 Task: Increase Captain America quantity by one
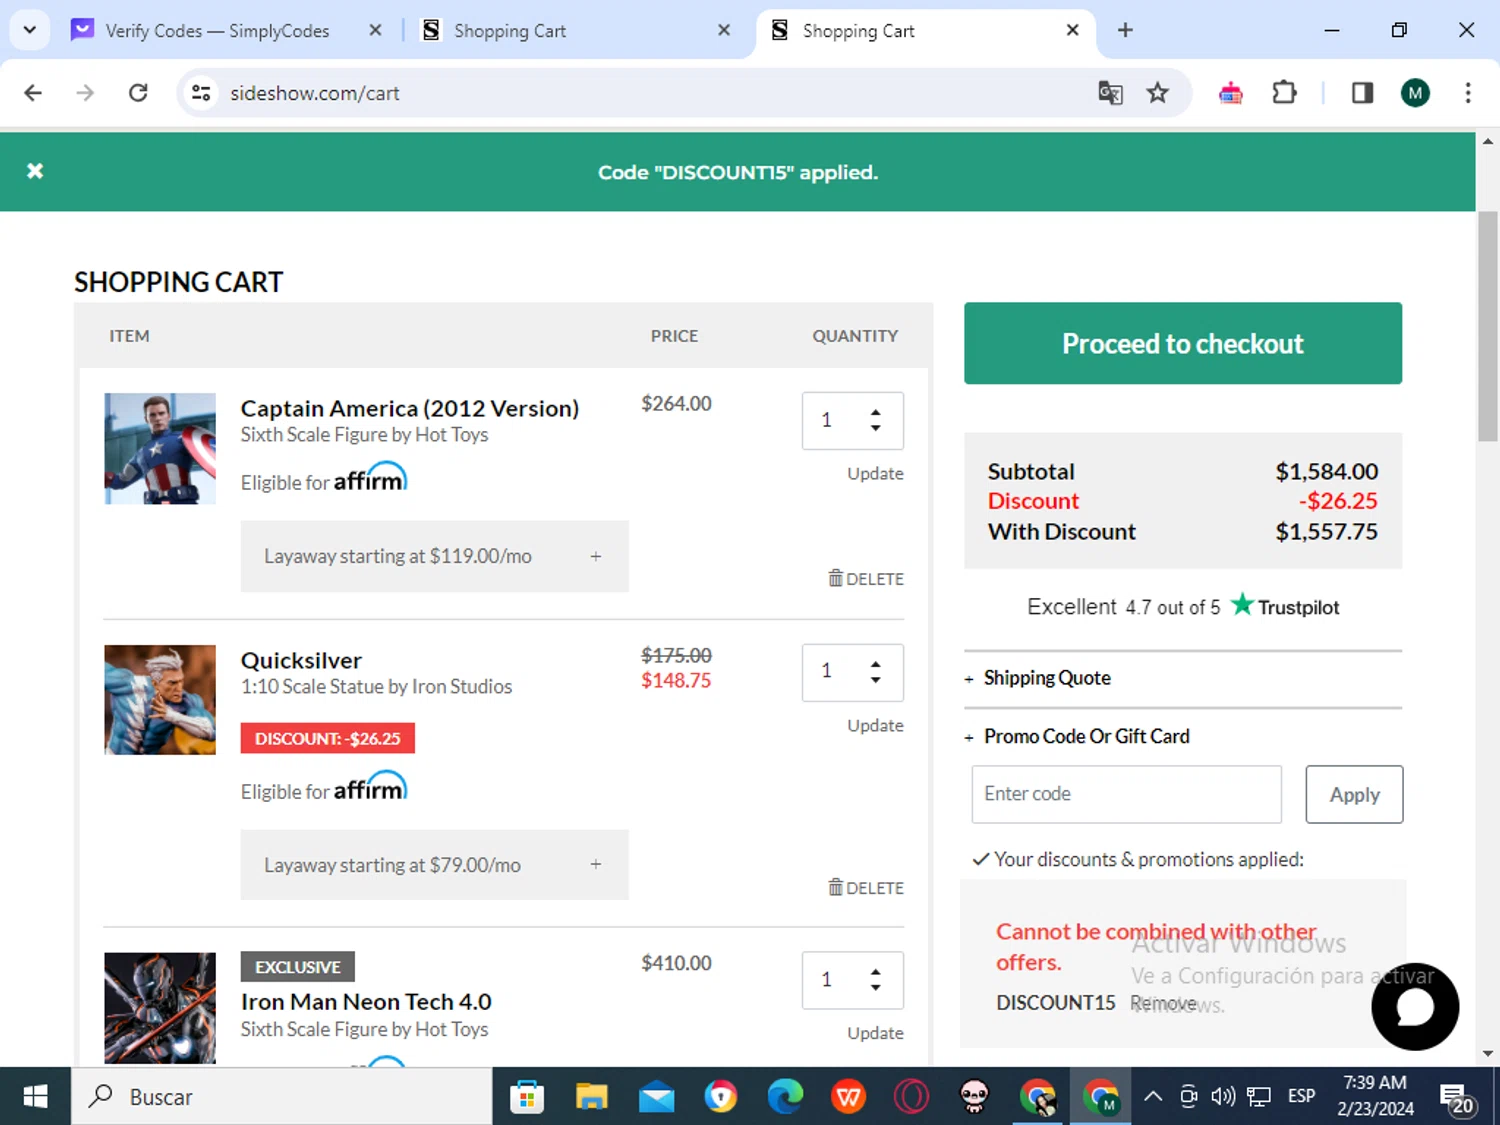[x=876, y=412]
